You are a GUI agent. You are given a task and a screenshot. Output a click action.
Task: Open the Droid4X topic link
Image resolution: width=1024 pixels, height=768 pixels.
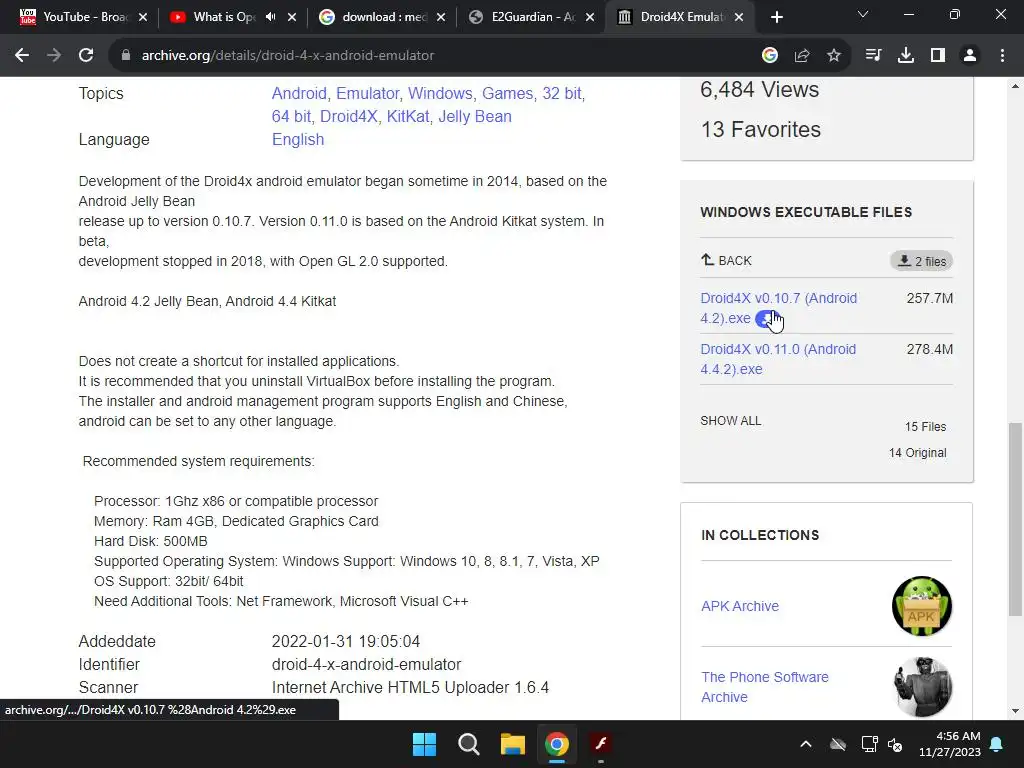click(x=349, y=116)
